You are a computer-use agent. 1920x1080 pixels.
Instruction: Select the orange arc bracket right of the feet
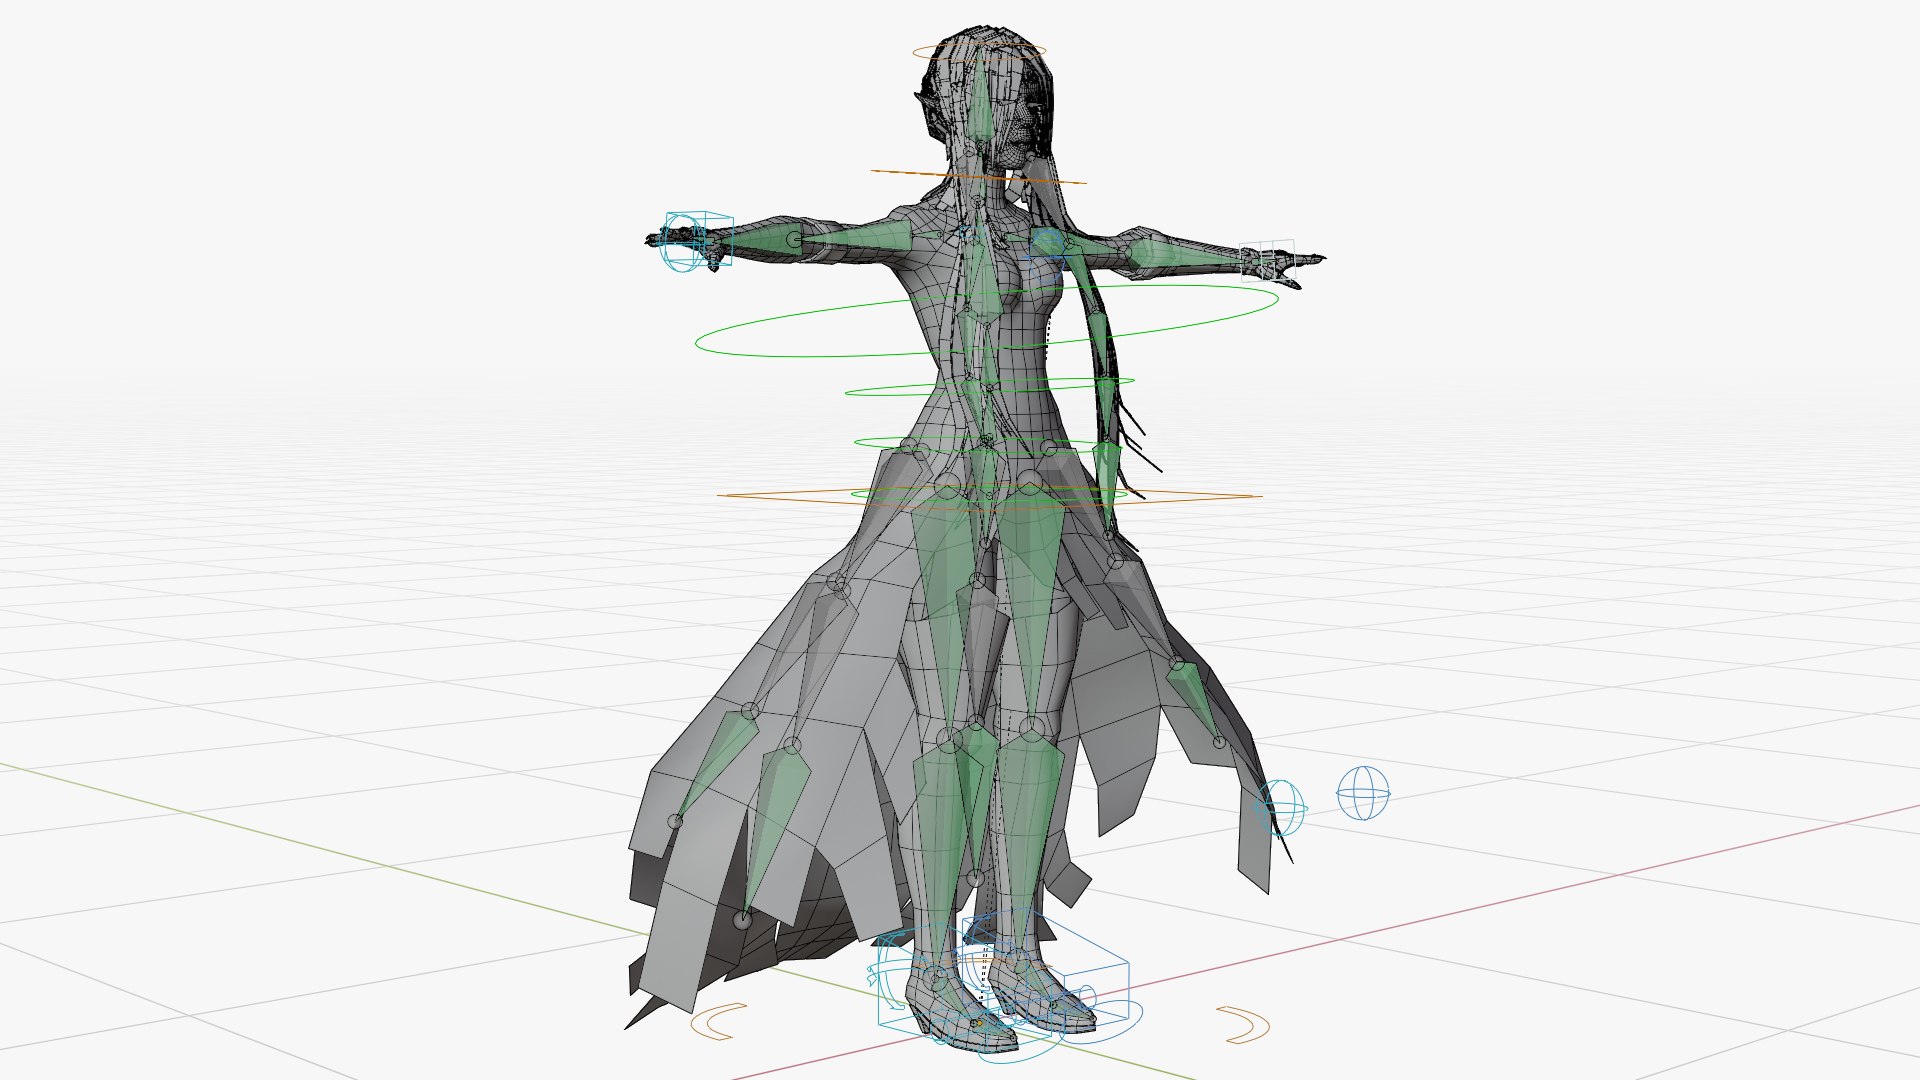(1243, 1025)
